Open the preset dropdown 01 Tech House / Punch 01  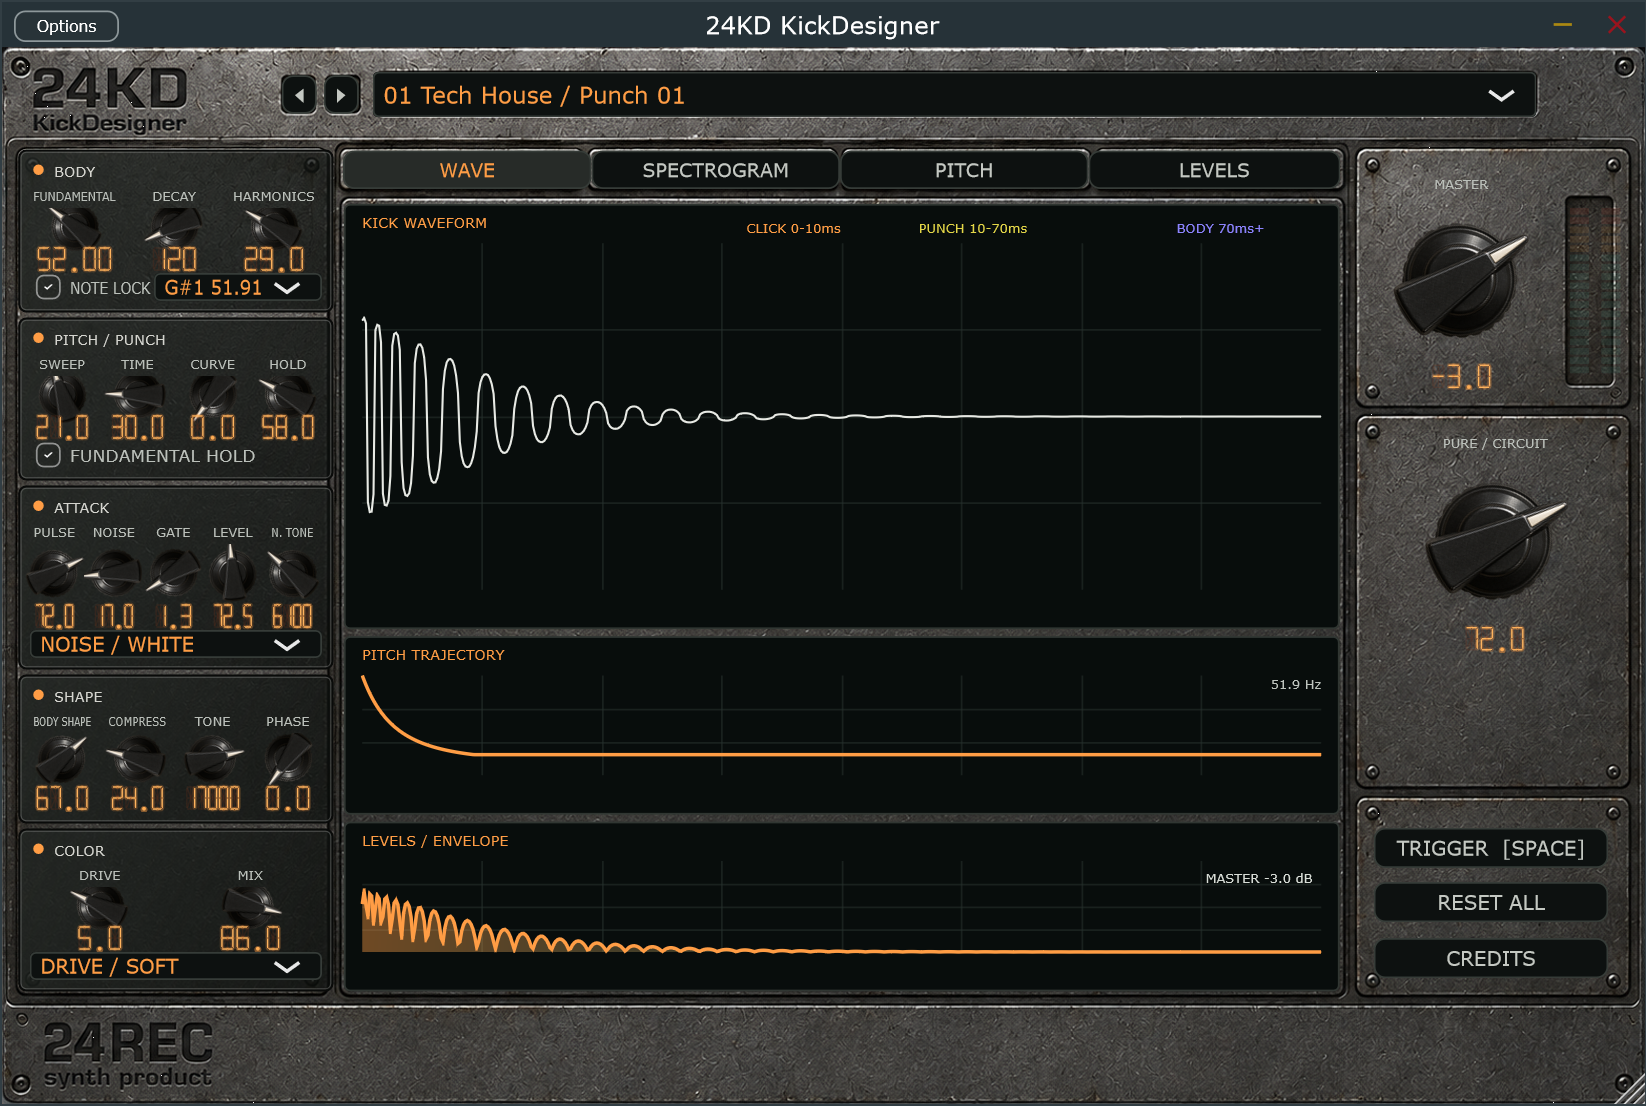coord(955,95)
